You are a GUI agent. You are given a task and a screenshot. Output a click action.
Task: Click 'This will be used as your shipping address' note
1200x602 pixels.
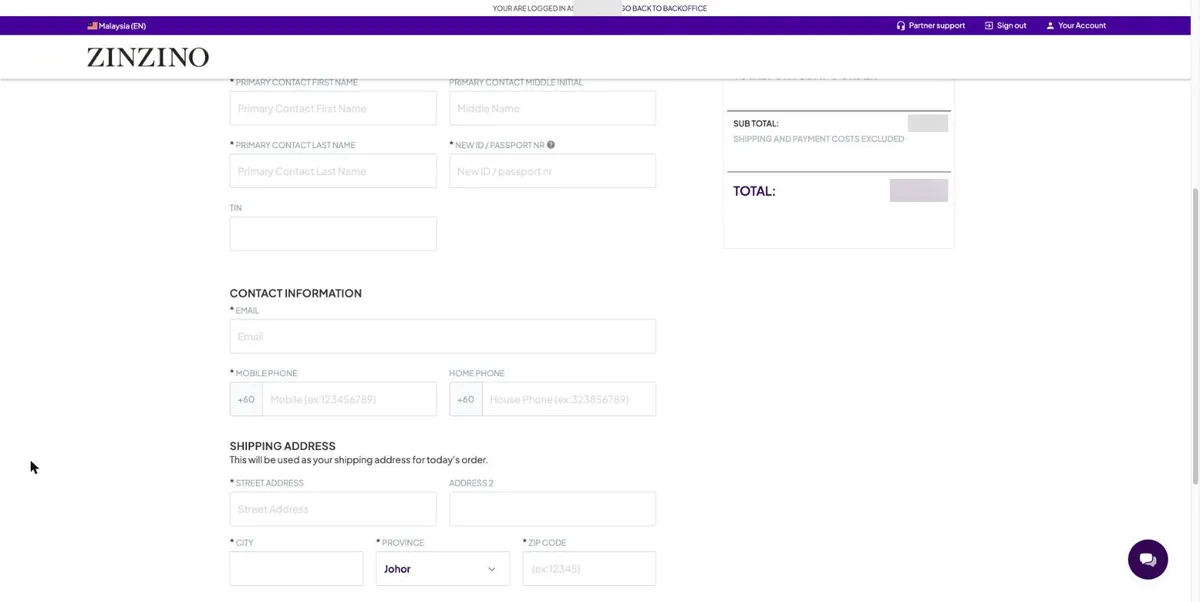(359, 460)
